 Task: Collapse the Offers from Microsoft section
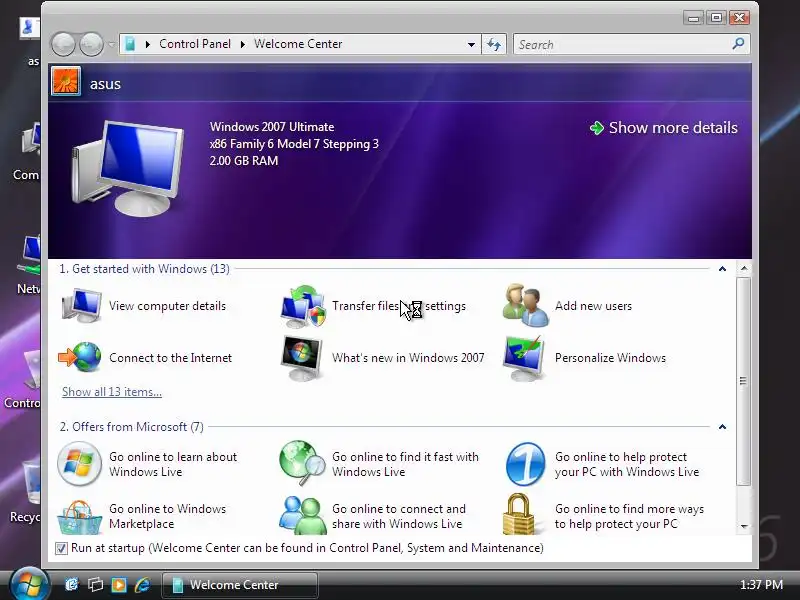tap(722, 427)
